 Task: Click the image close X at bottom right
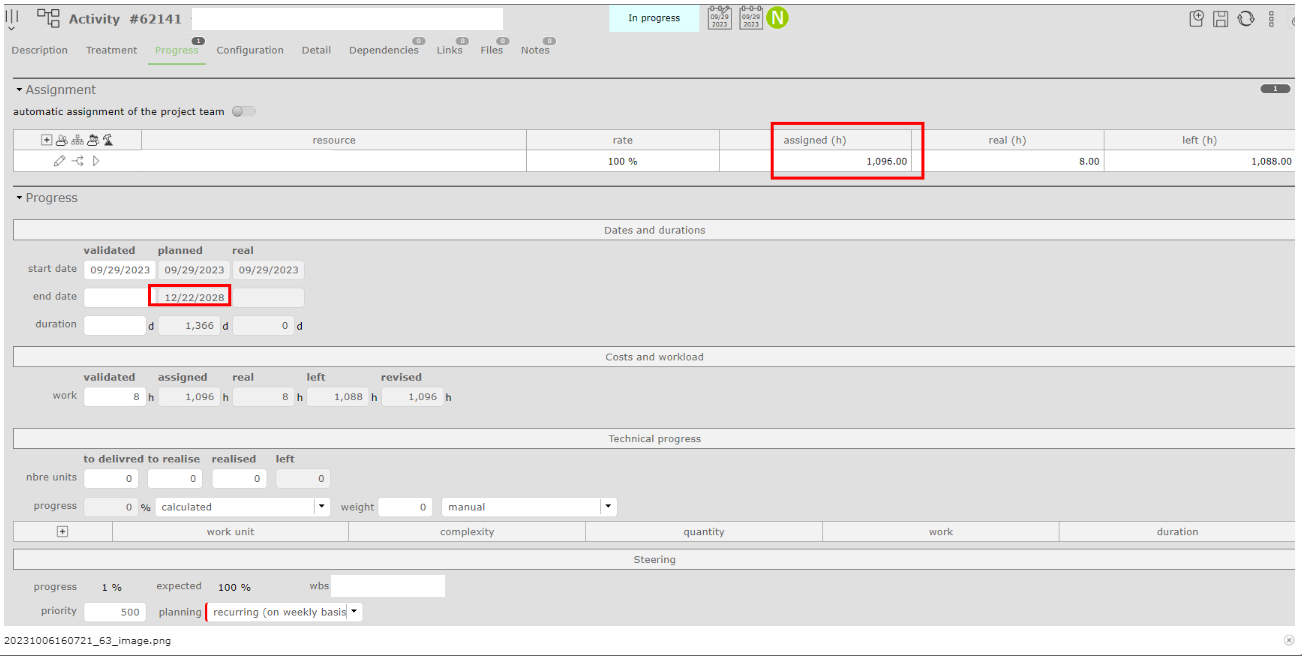(x=1288, y=640)
